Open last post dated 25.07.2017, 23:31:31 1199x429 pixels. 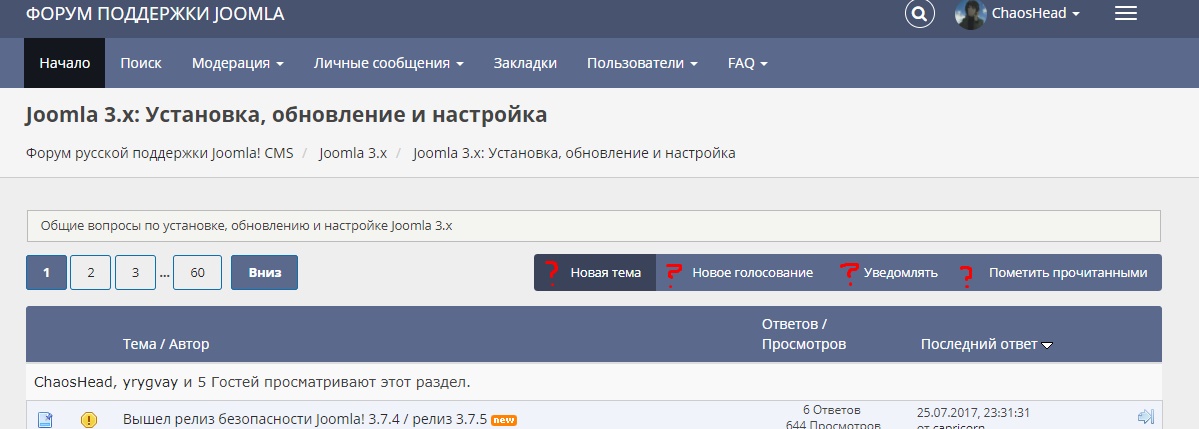(x=973, y=413)
